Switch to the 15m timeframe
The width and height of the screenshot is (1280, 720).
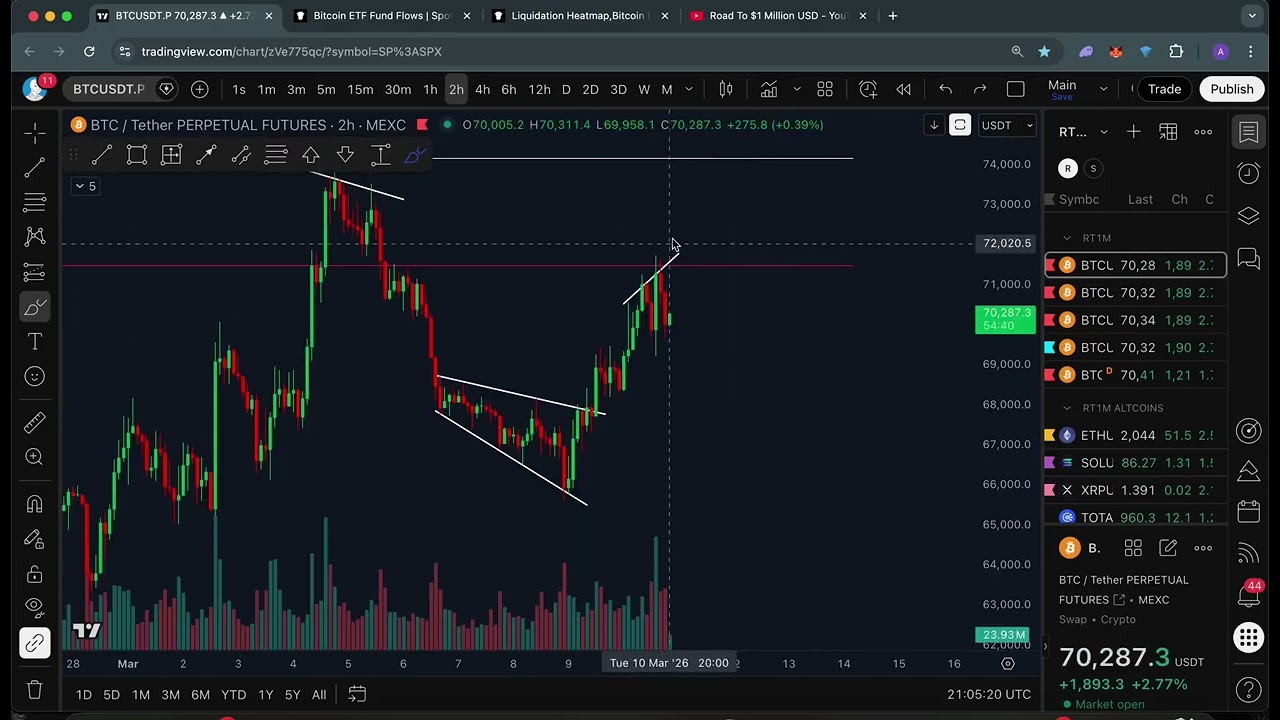(x=360, y=89)
